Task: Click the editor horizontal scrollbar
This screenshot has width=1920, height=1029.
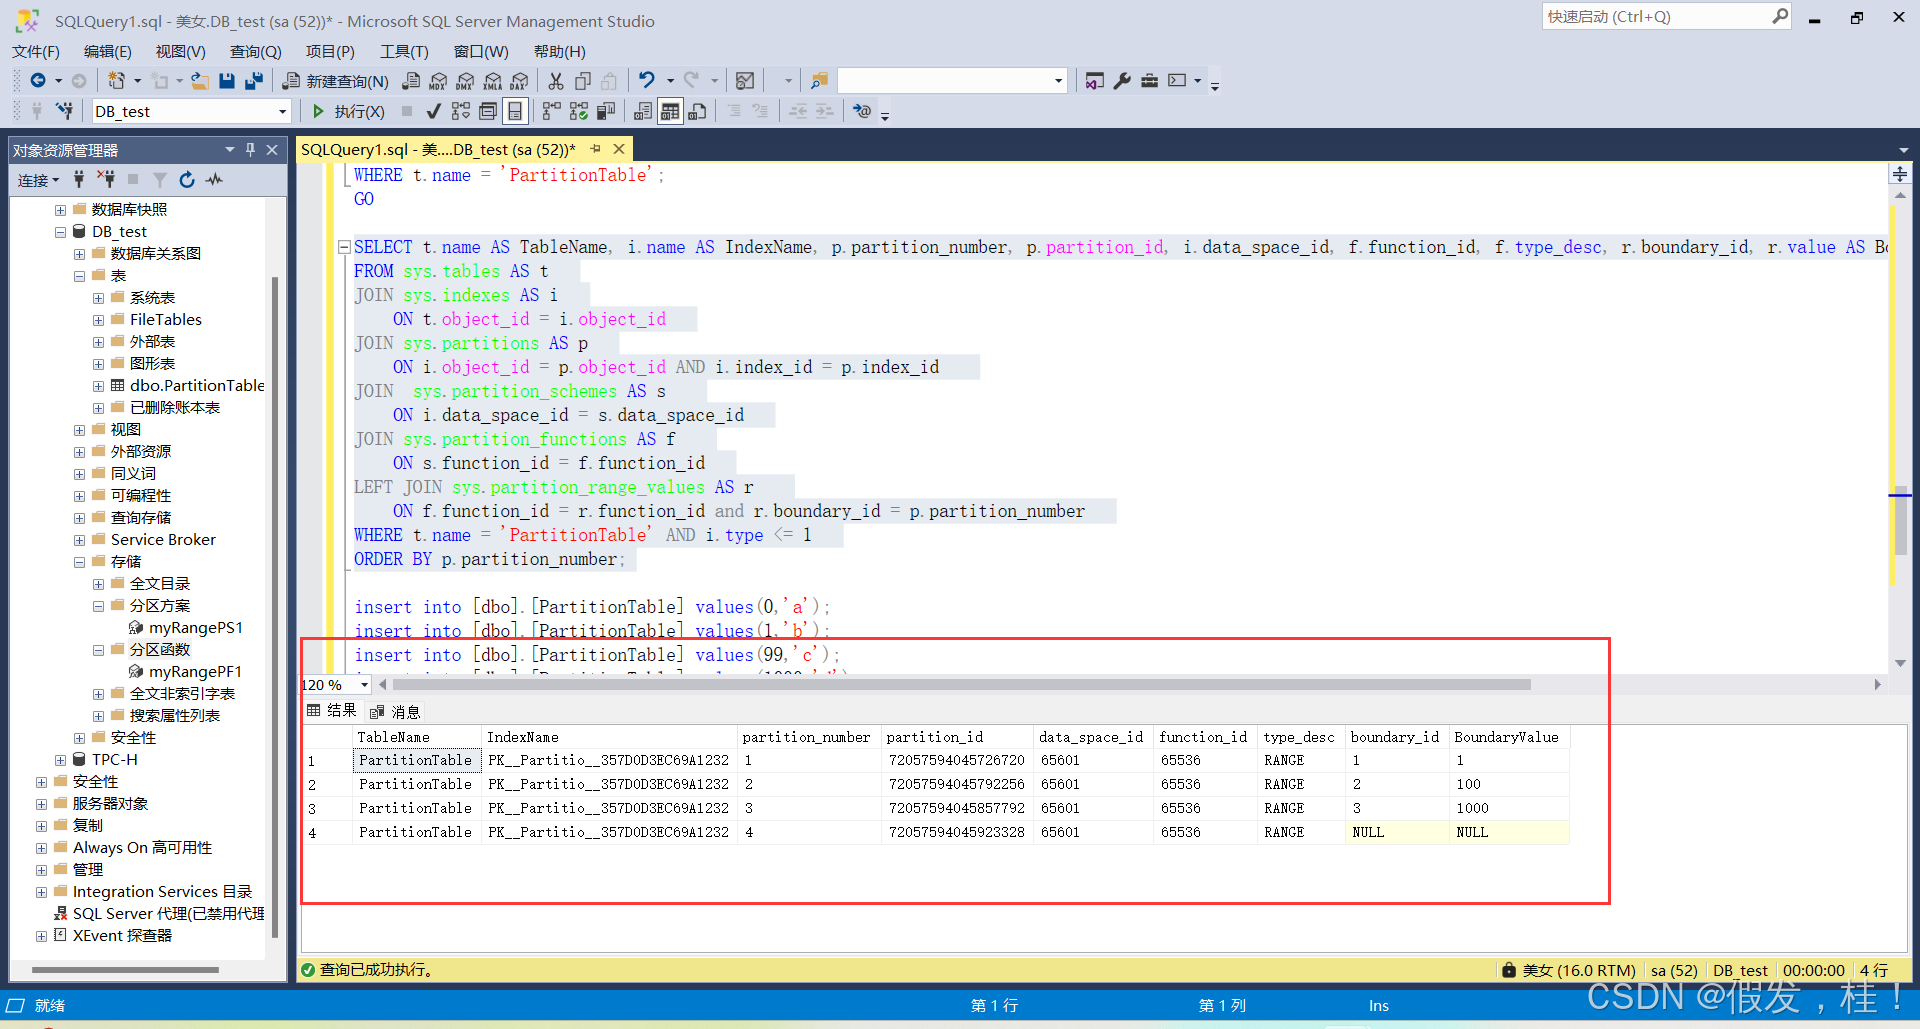Action: pos(961,685)
